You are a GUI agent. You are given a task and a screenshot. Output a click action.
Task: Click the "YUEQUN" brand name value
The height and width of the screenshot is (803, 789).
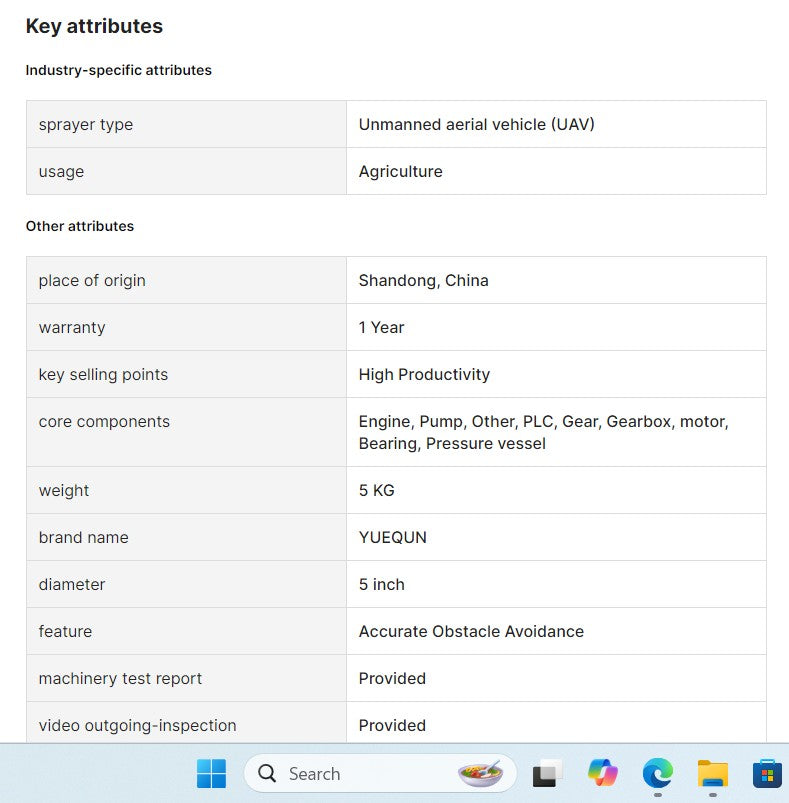(x=392, y=537)
